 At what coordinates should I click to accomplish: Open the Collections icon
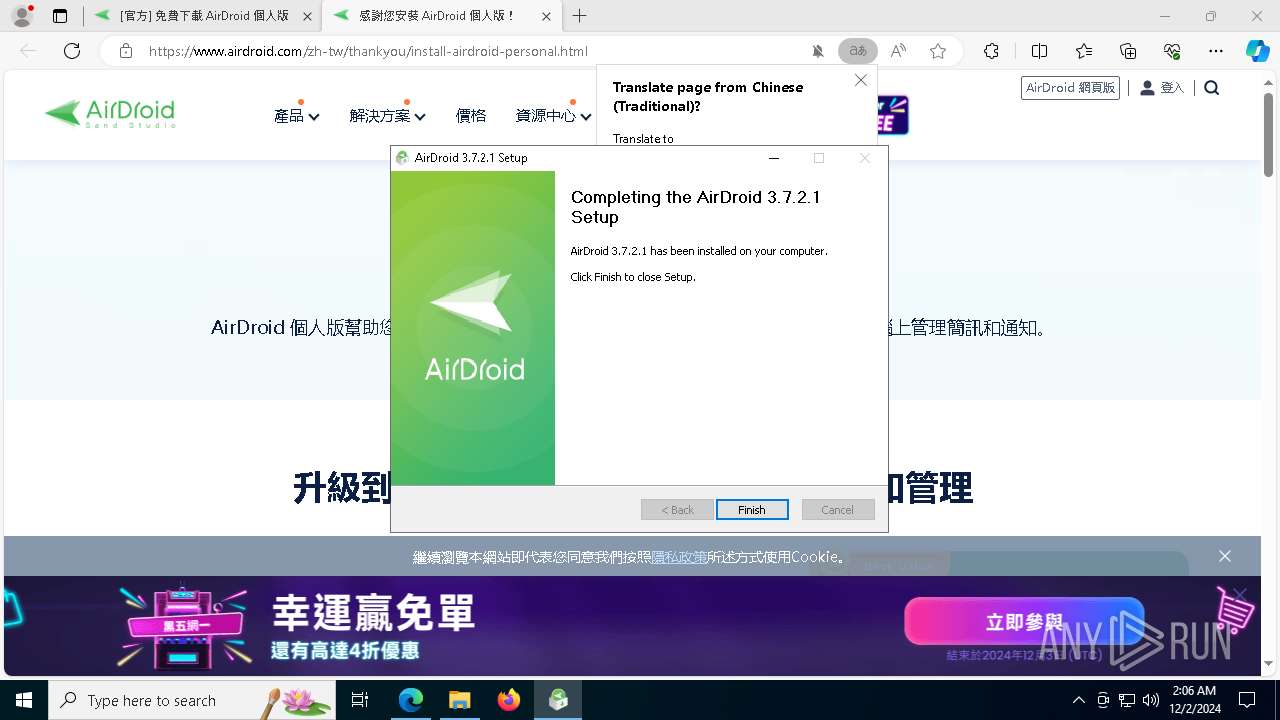click(1128, 51)
